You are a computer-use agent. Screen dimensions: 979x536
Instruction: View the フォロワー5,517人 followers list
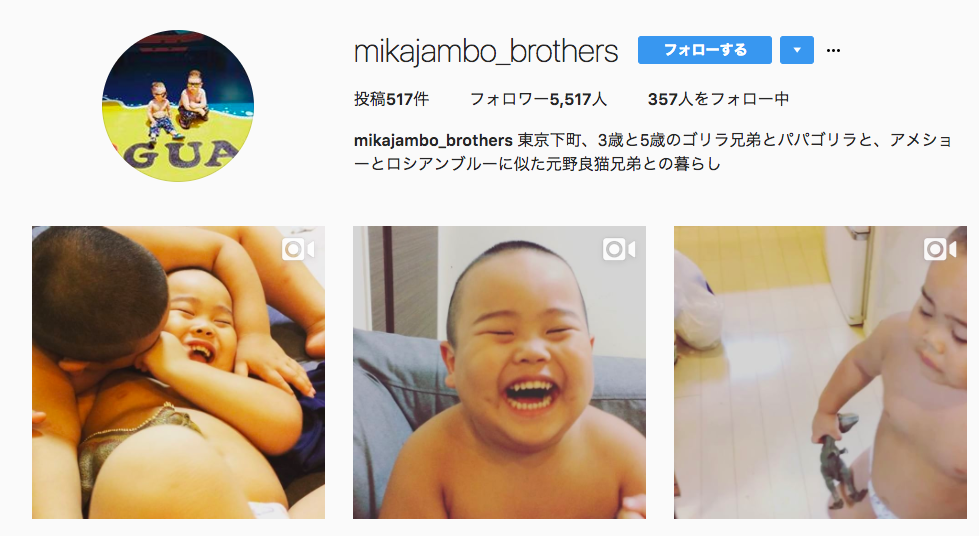point(538,99)
